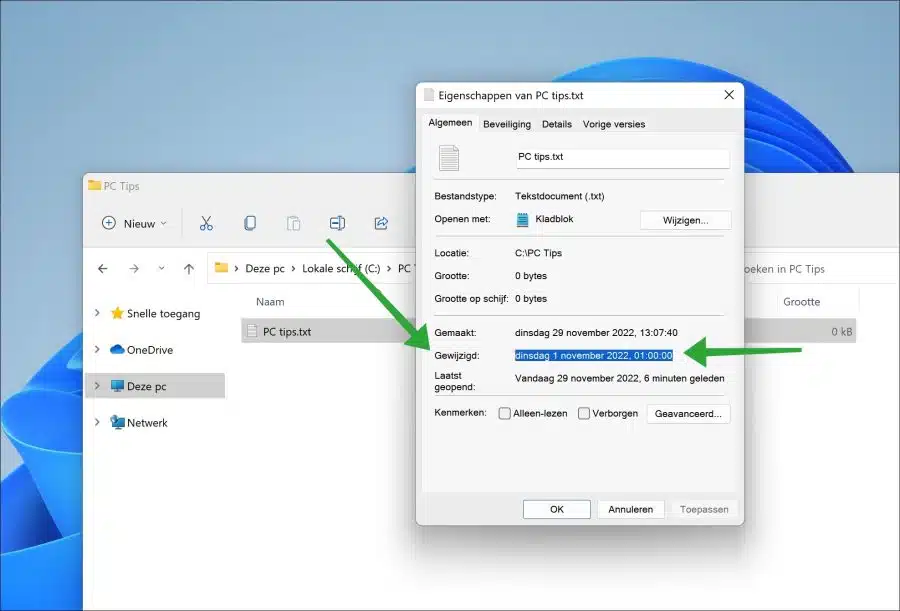Screen dimensions: 900x611
Task: Go back with the left arrow in Explorer
Action: pos(103,269)
